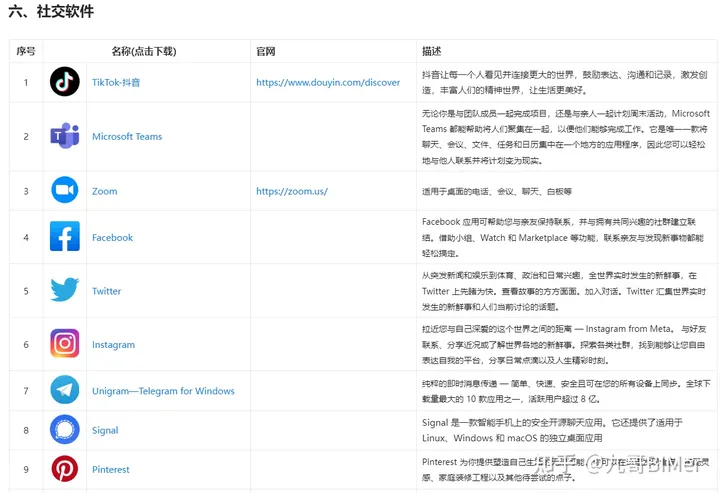720x493 pixels.
Task: Click row number 6 cell
Action: click(x=26, y=345)
